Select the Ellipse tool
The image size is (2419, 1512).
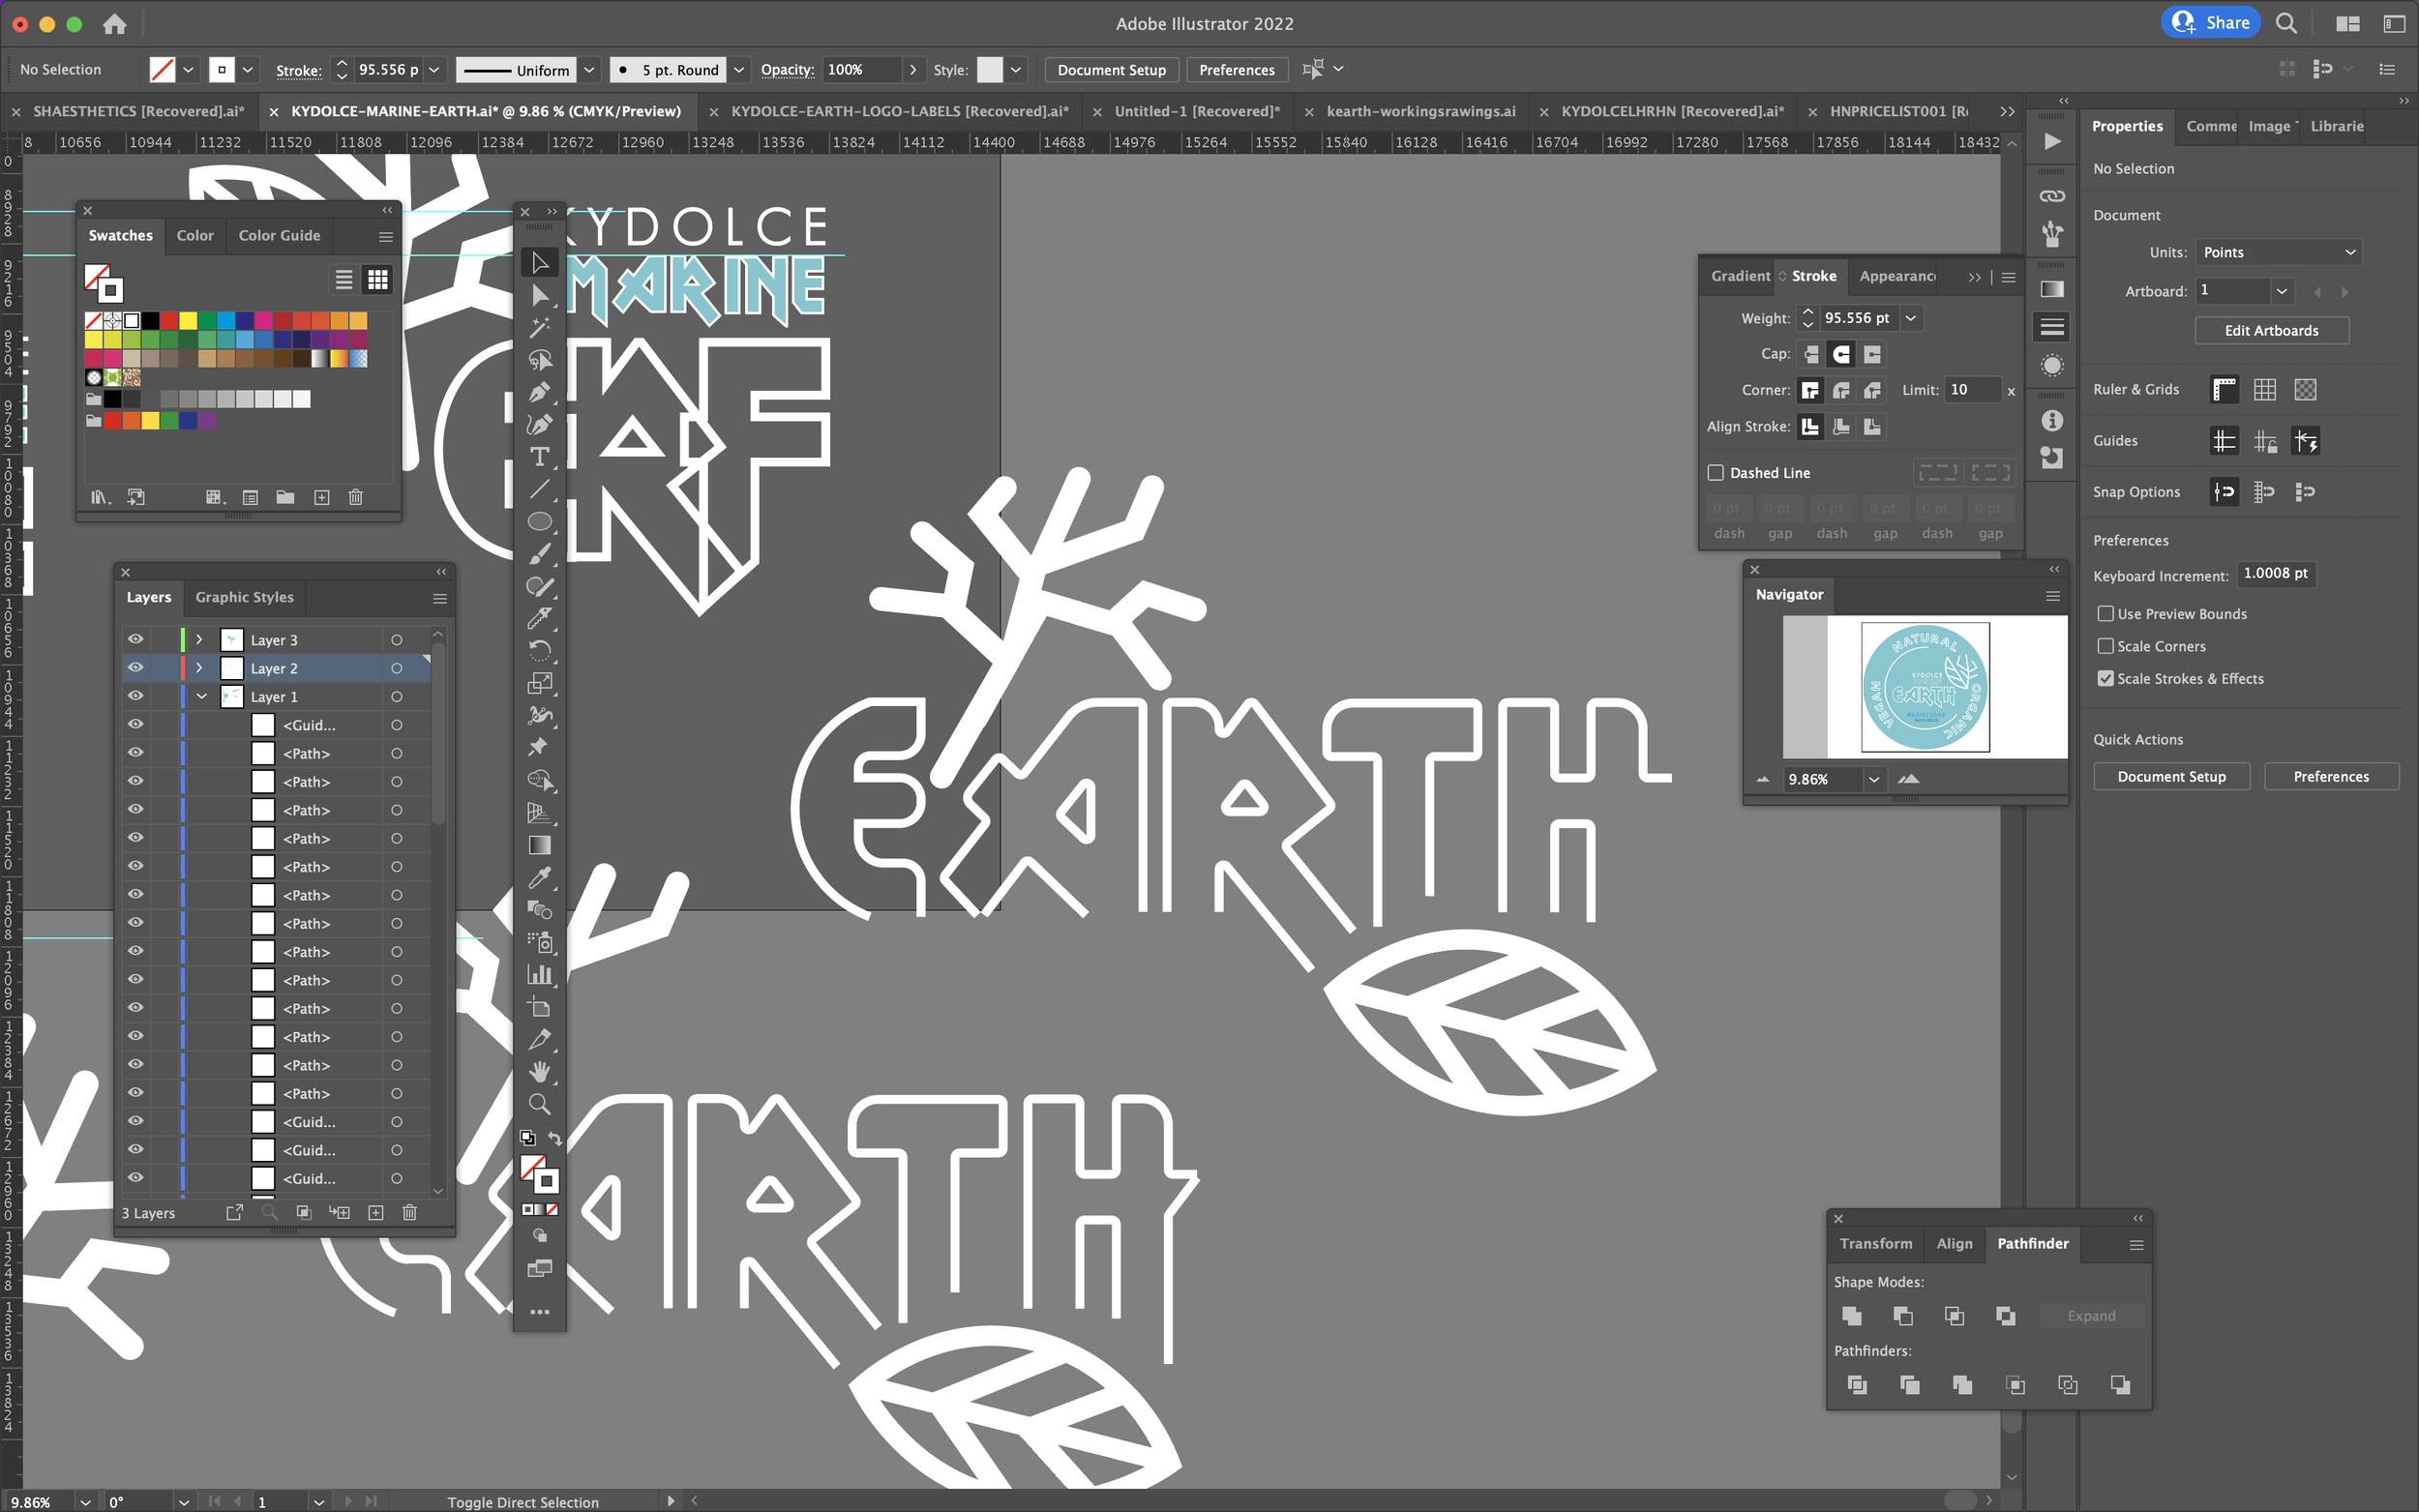[x=539, y=521]
